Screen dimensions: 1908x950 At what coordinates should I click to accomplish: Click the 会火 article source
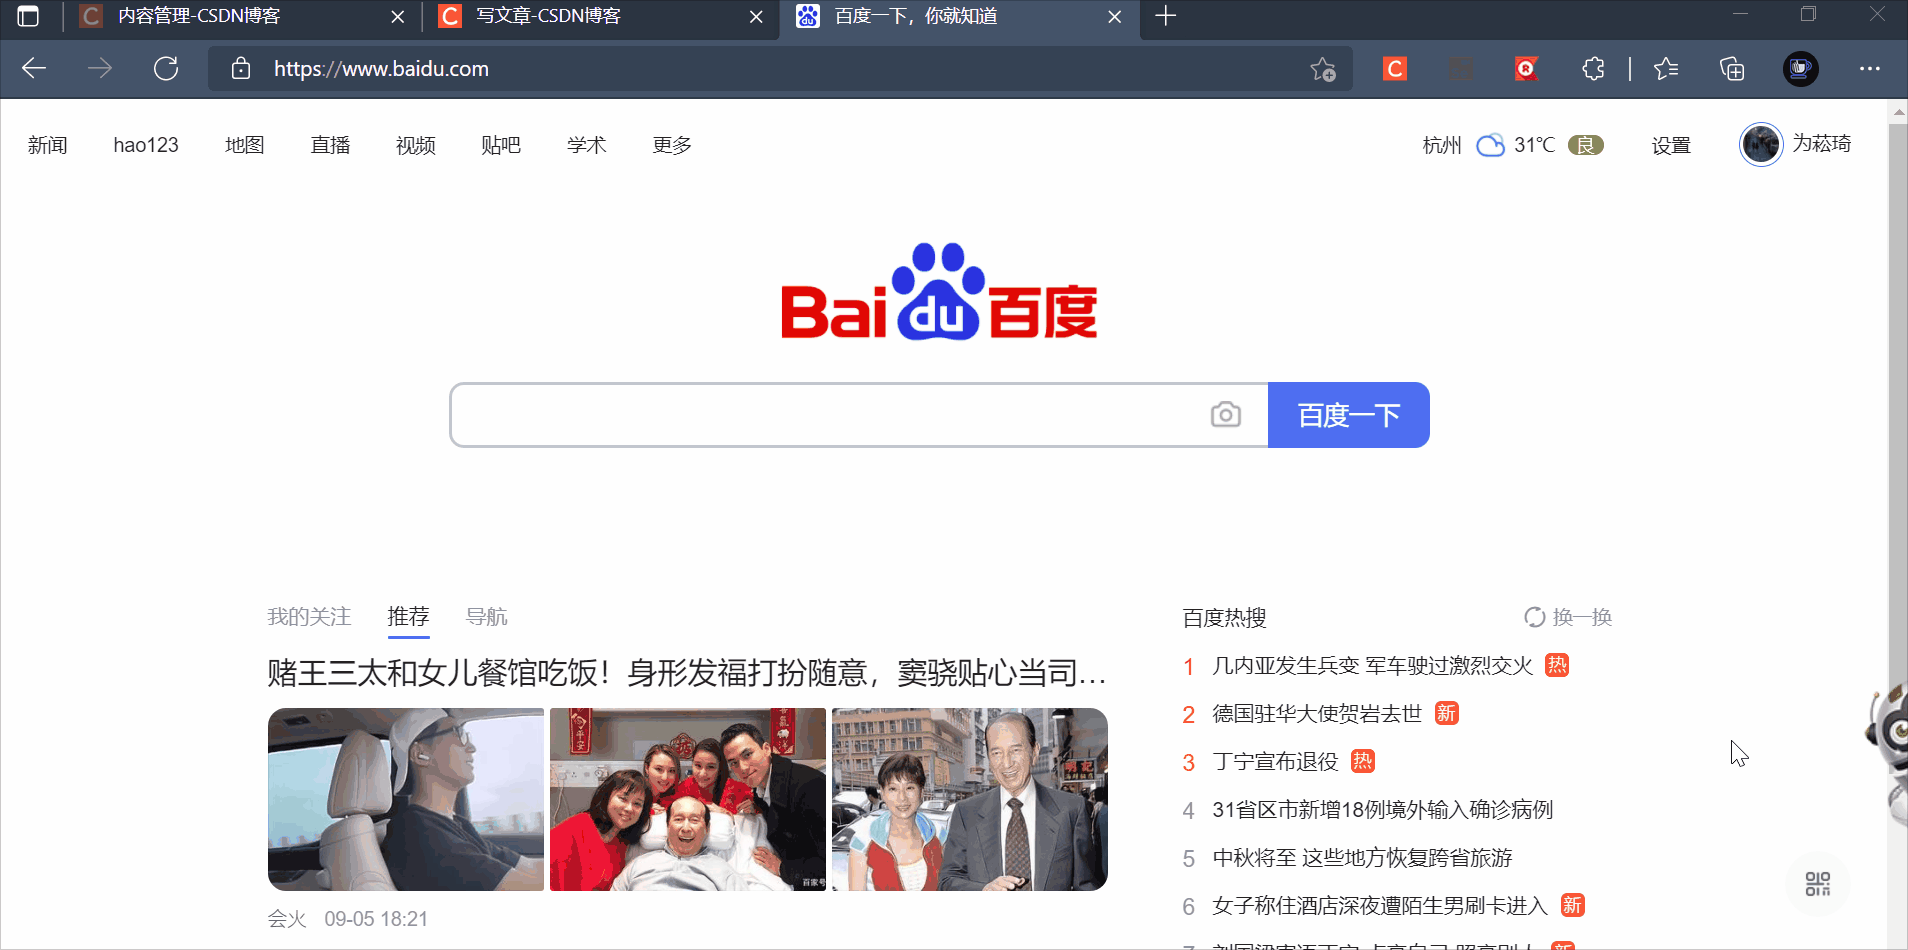tap(287, 919)
